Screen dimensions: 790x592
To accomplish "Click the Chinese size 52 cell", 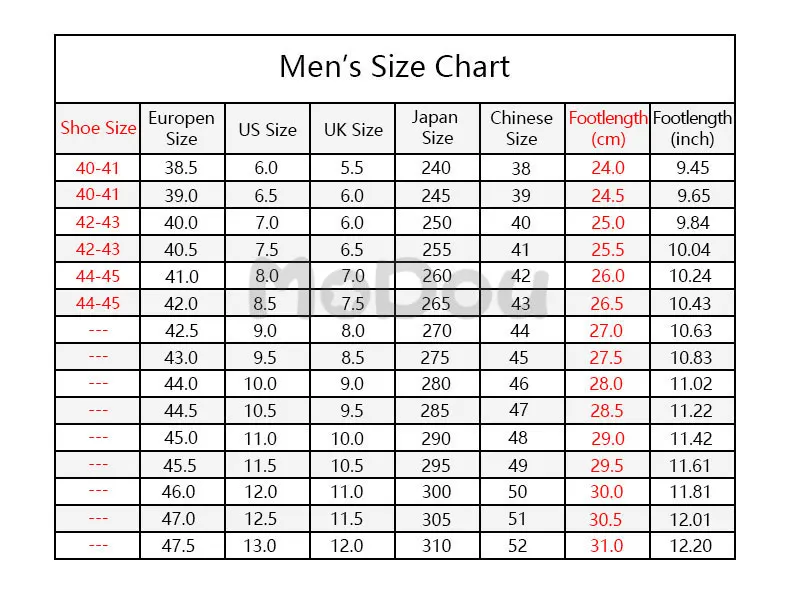I will pyautogui.click(x=521, y=546).
